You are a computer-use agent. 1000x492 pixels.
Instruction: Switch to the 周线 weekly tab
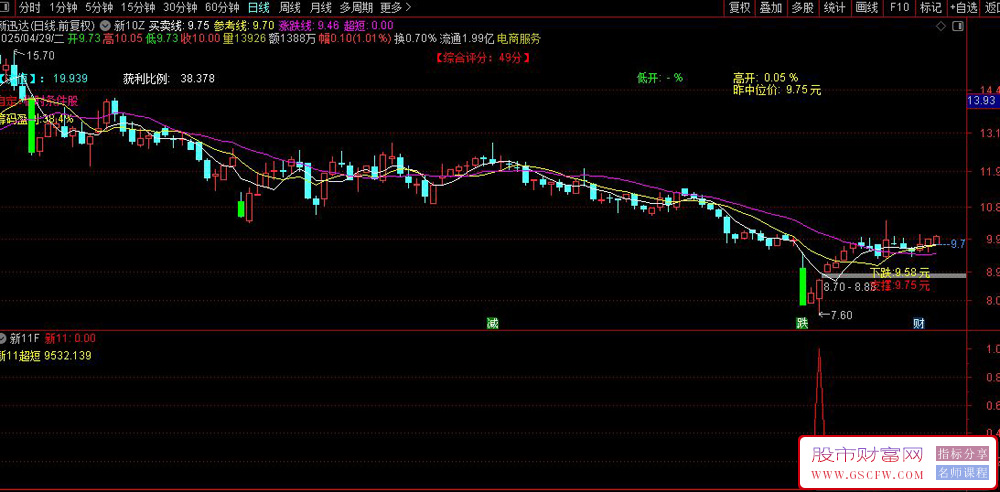point(290,8)
